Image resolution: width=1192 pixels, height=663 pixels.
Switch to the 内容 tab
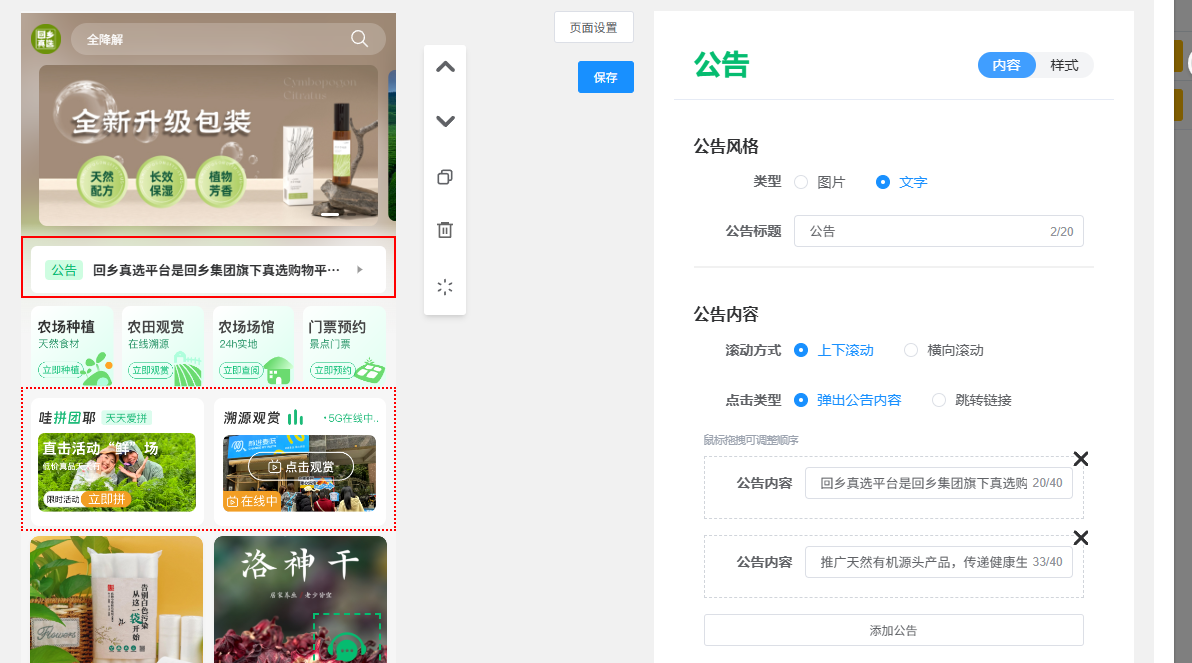pyautogui.click(x=1006, y=65)
